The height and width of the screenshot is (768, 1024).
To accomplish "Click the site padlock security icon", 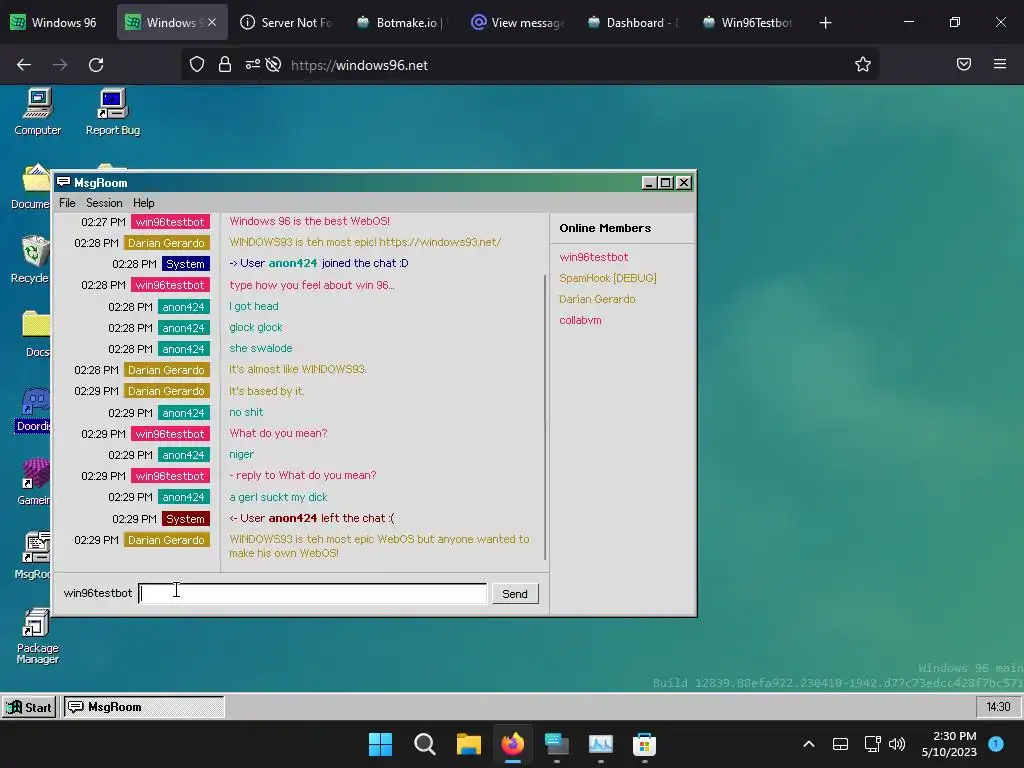I will [x=225, y=65].
